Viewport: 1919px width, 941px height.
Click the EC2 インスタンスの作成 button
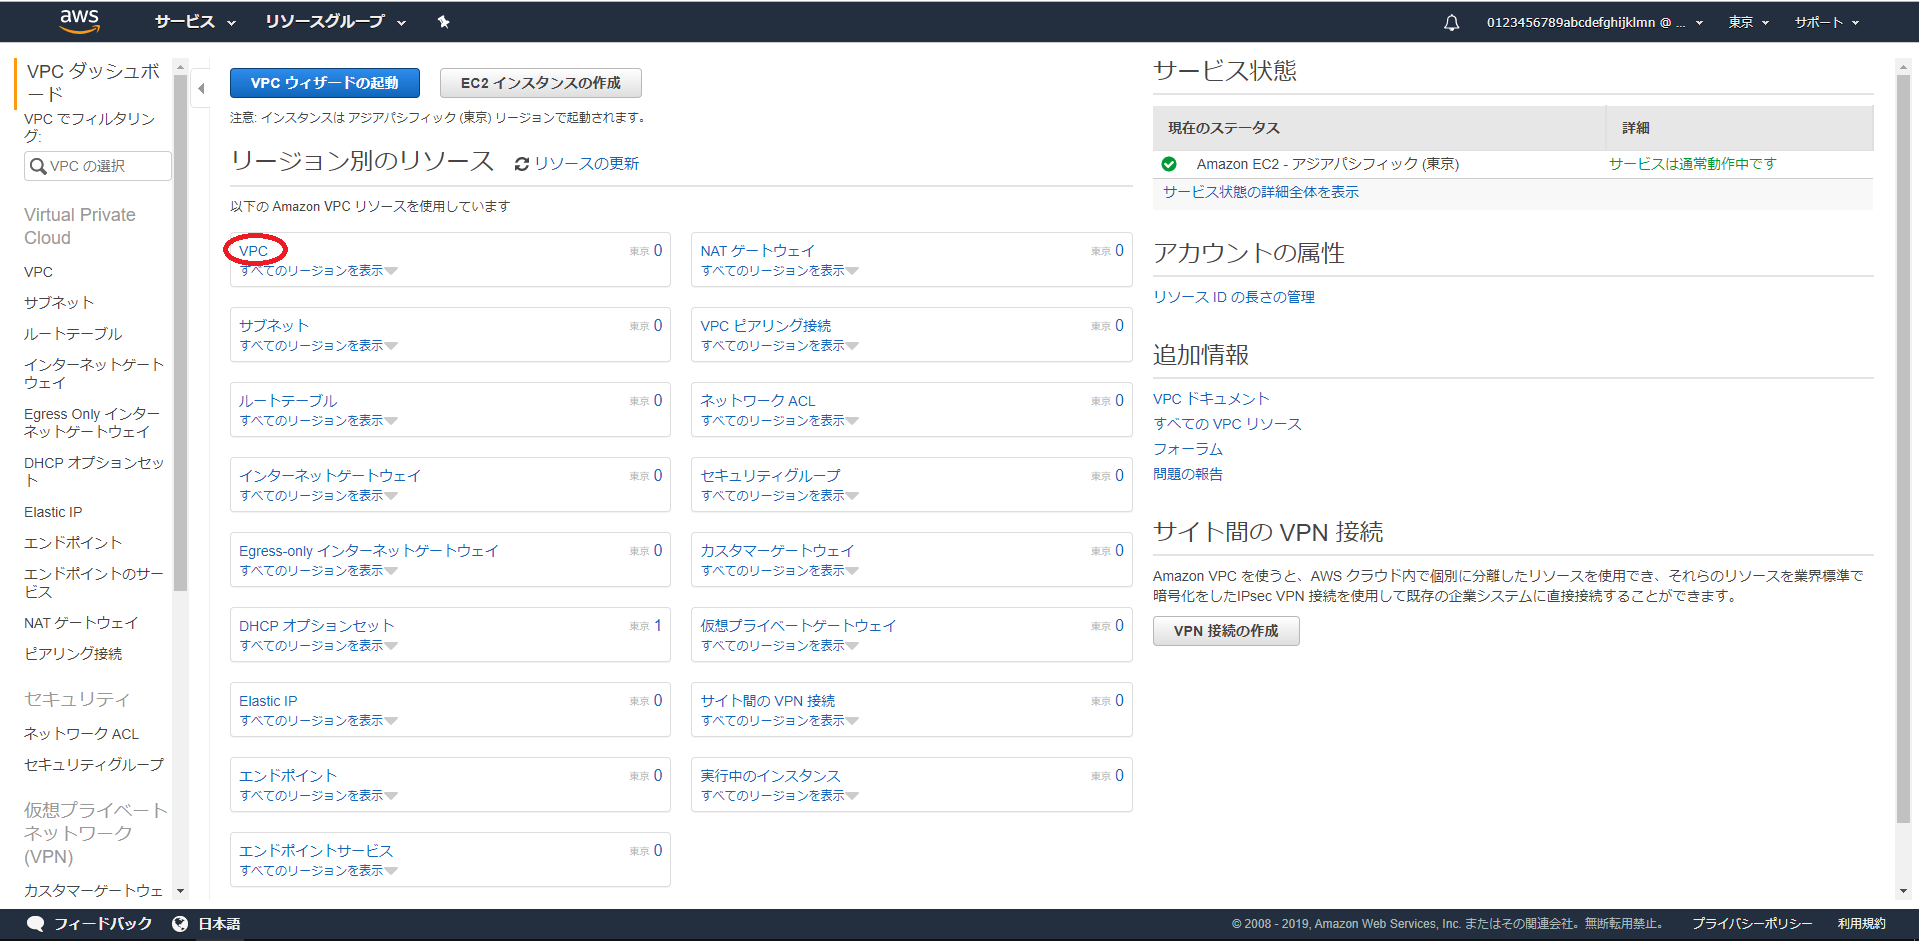click(x=540, y=83)
